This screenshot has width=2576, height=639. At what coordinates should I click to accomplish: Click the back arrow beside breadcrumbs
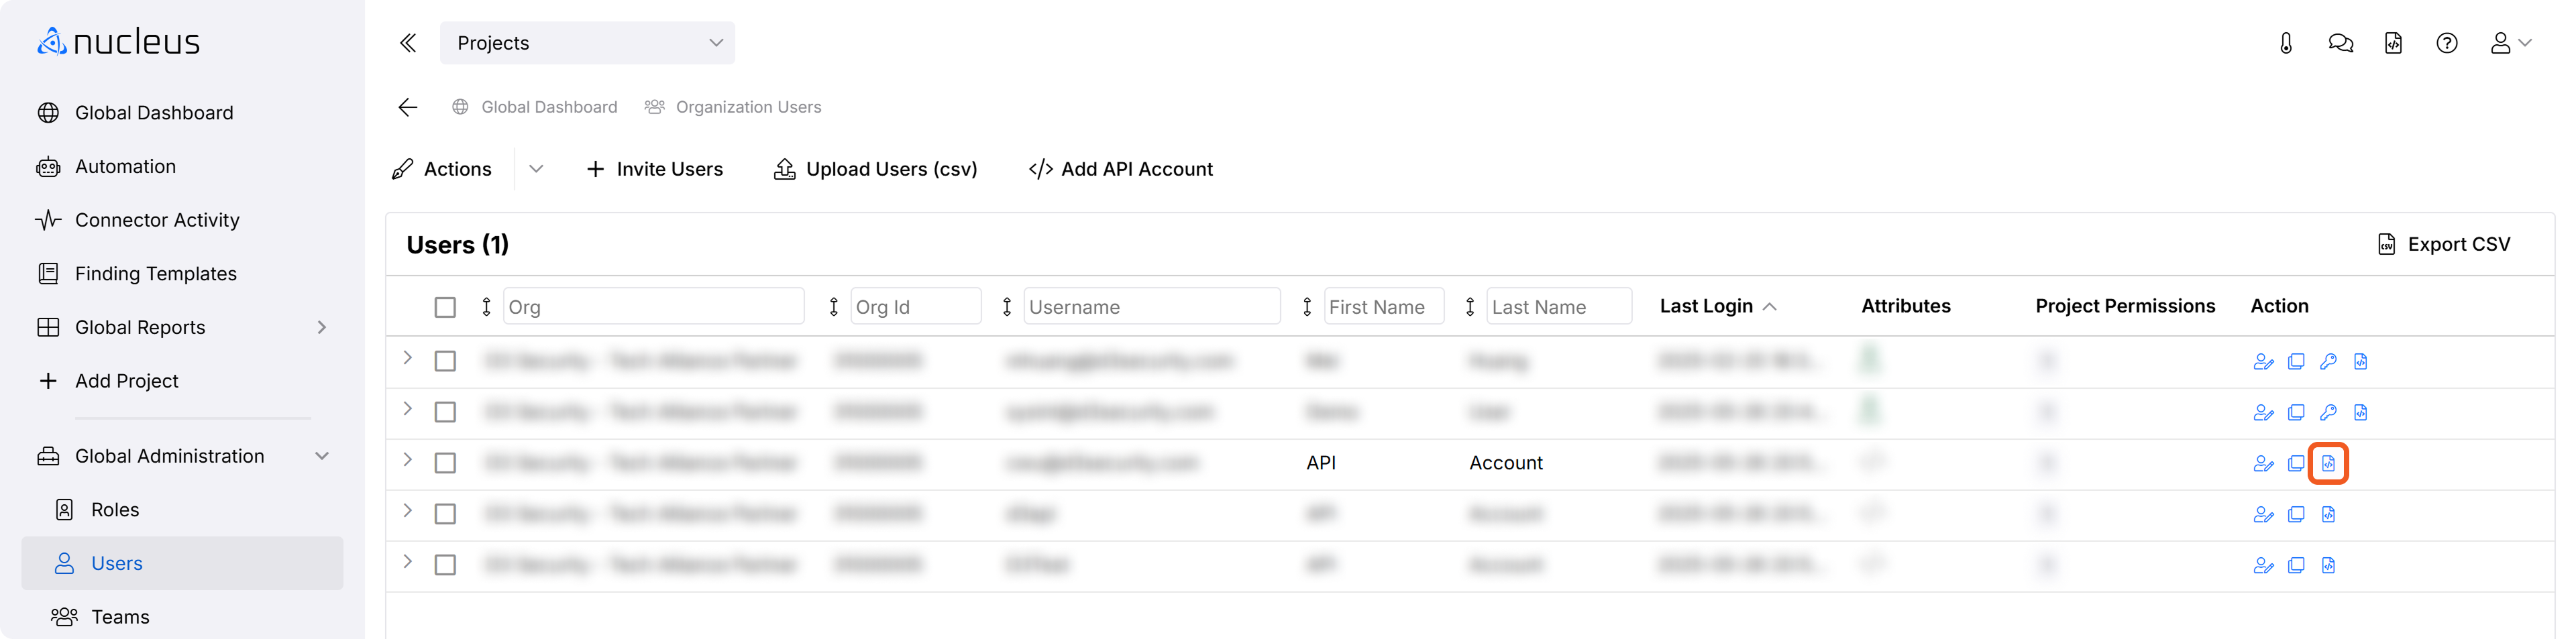point(408,107)
